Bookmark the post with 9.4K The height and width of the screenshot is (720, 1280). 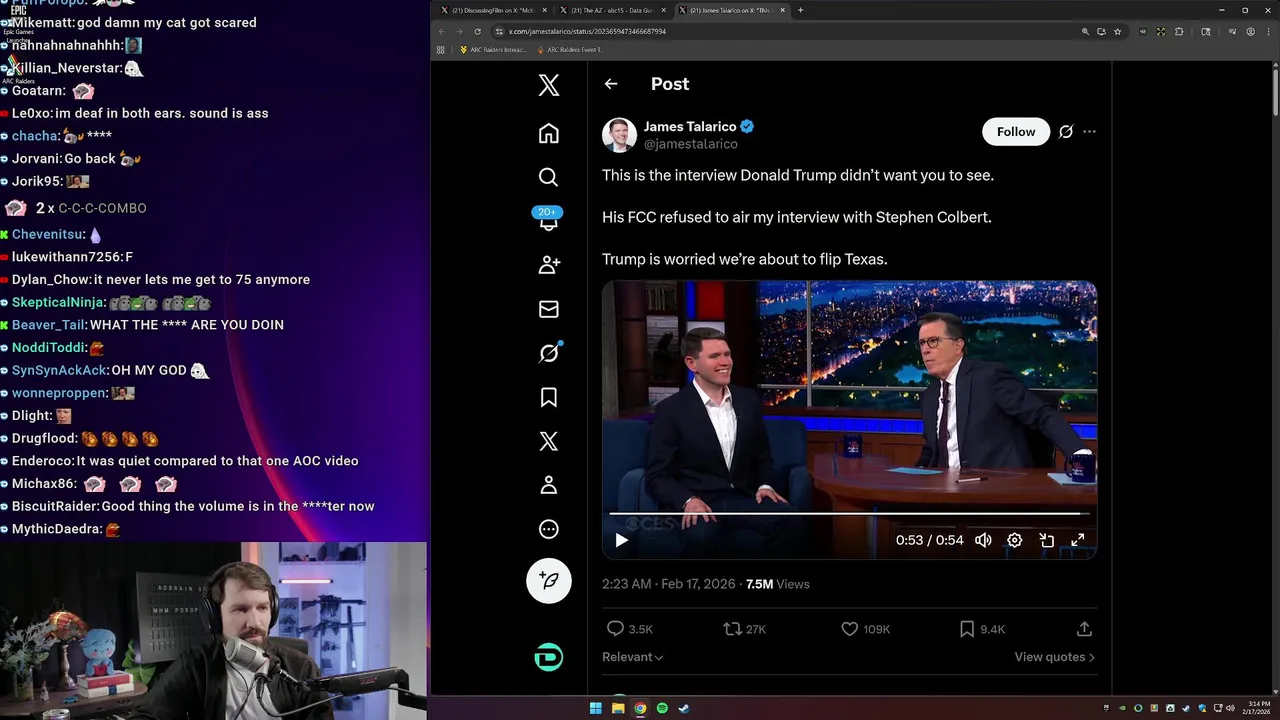[967, 629]
